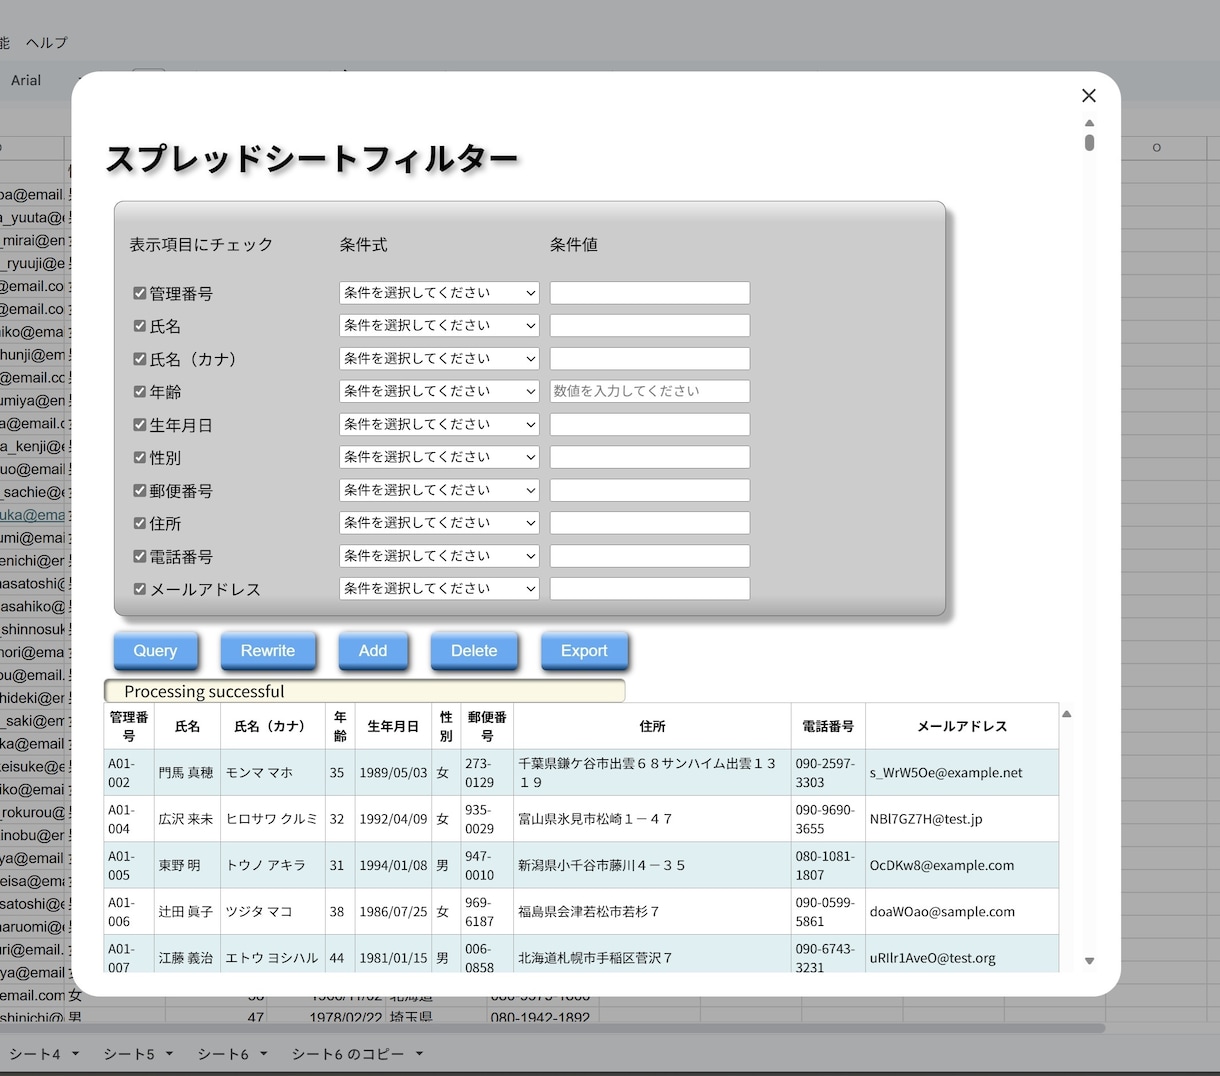Click the phone cell 080-1081-1807

[x=828, y=865]
